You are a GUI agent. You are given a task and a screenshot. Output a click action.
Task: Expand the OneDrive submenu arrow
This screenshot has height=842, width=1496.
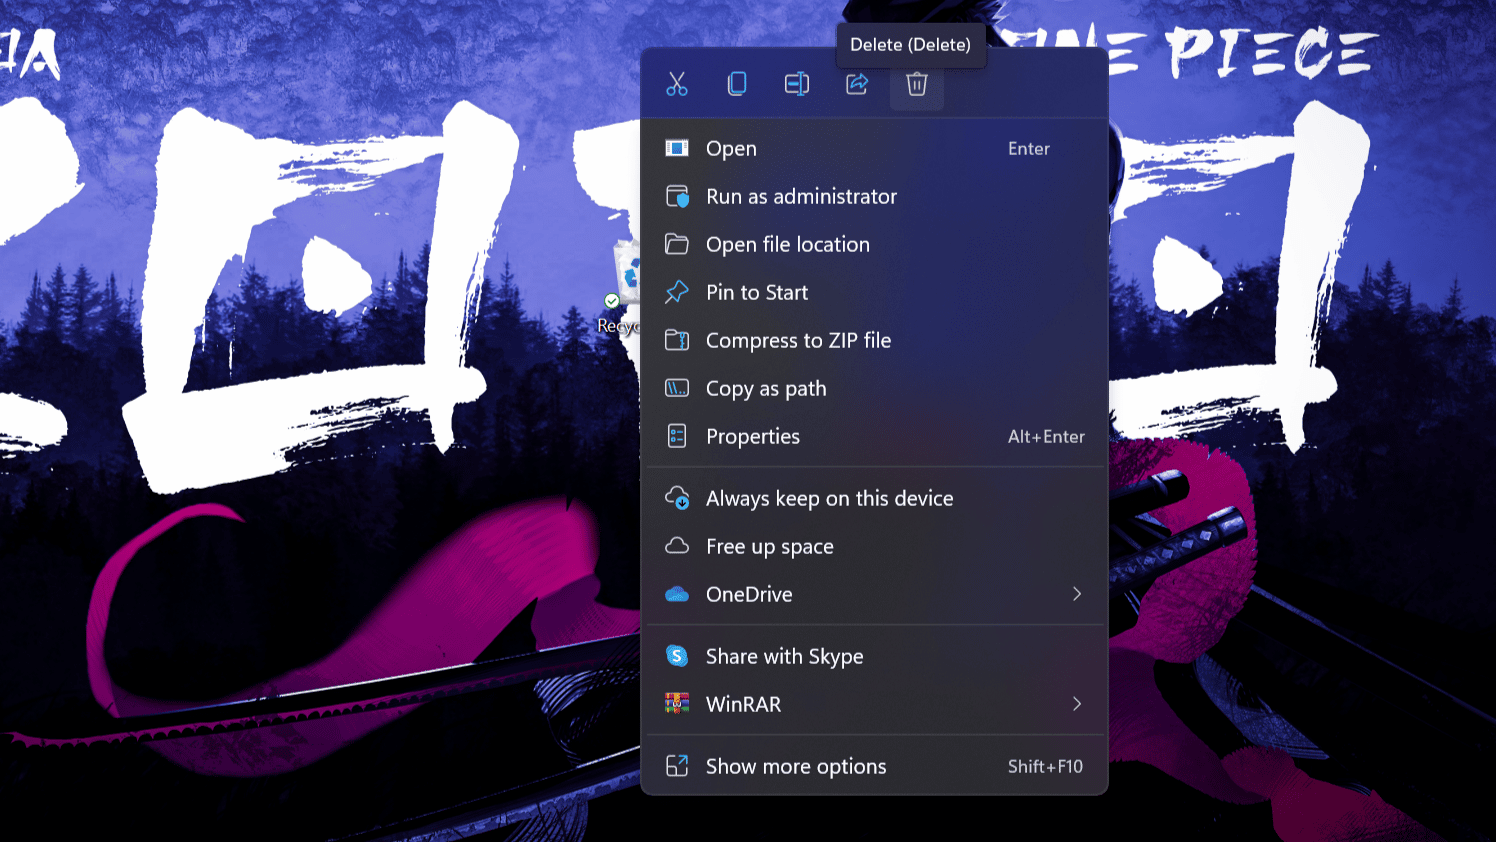1077,594
